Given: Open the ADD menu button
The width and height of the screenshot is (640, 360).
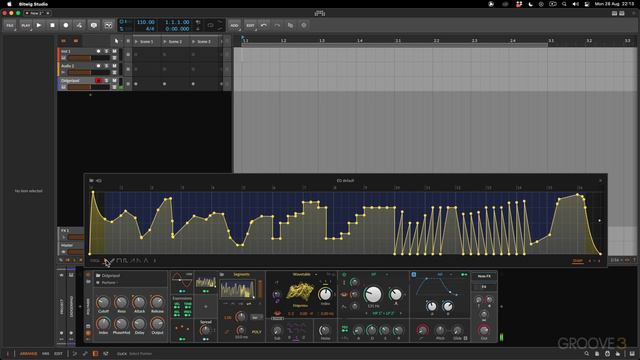Looking at the screenshot, I should coord(234,25).
